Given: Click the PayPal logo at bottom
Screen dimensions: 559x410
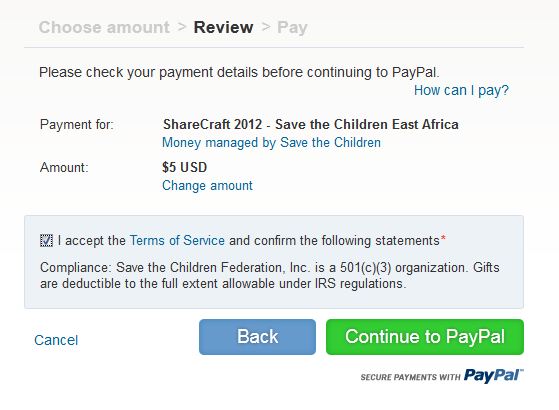Looking at the screenshot, I should pyautogui.click(x=494, y=375).
